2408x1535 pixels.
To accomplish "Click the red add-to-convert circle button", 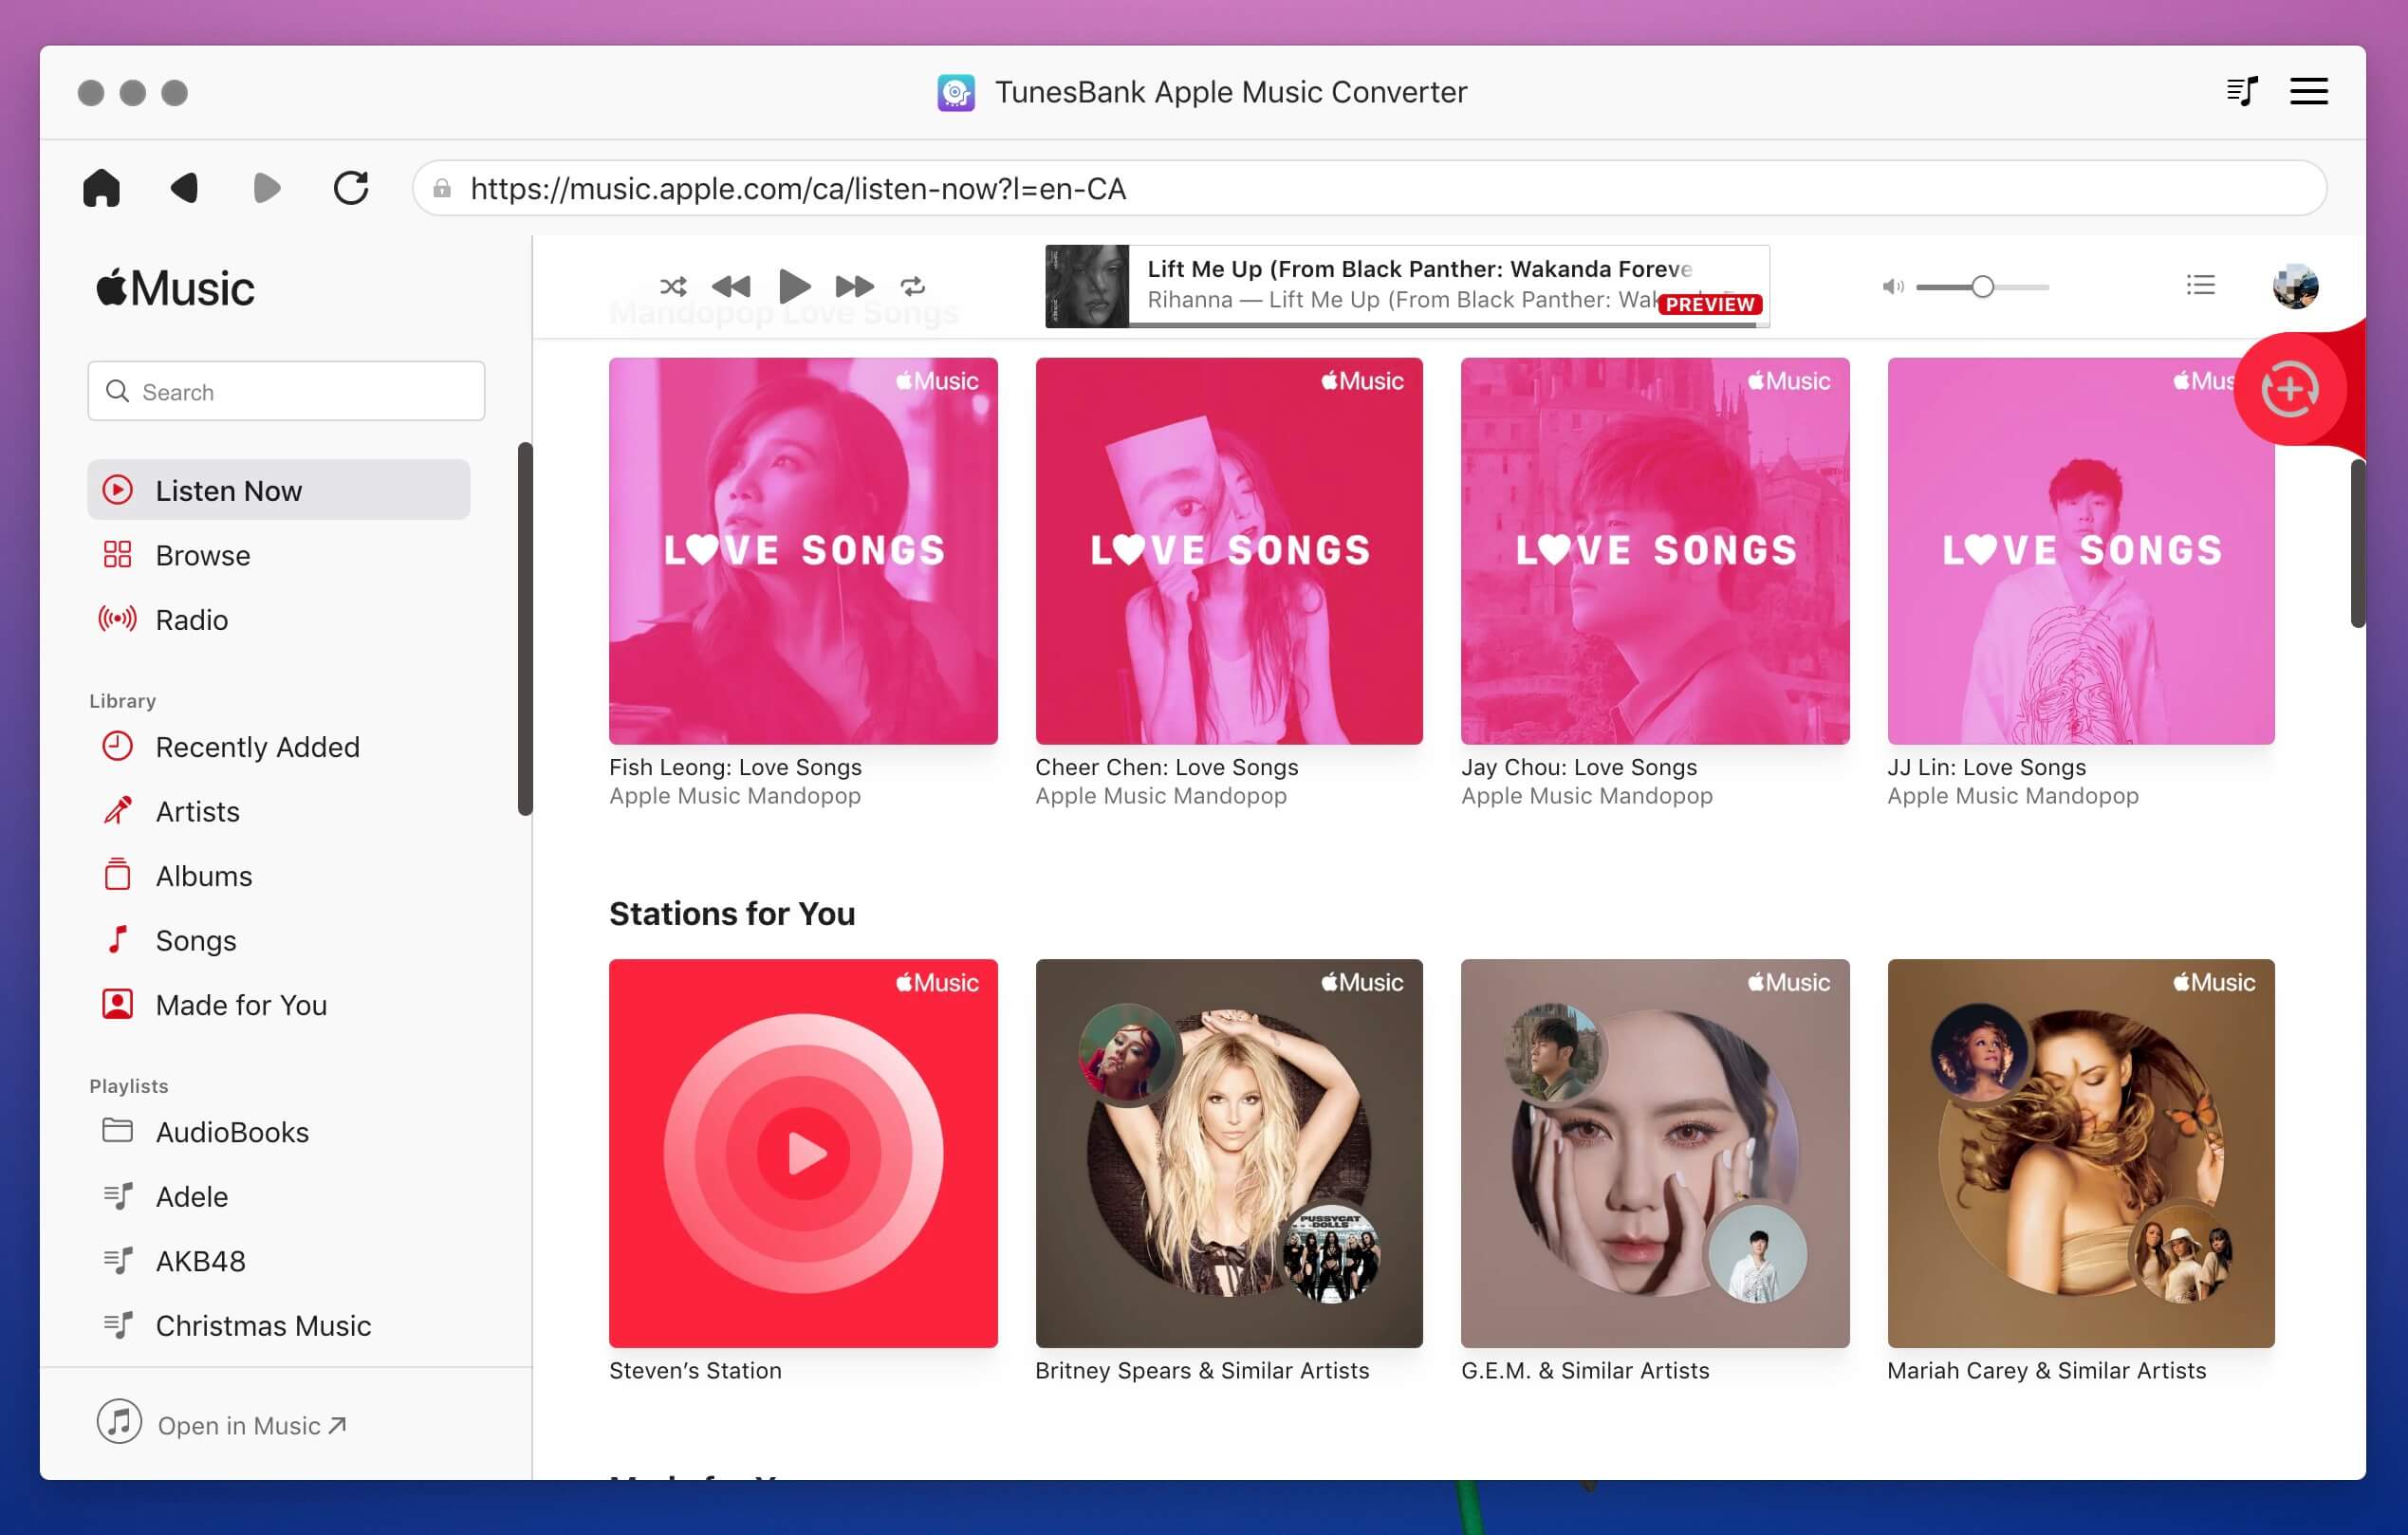I will tap(2289, 389).
